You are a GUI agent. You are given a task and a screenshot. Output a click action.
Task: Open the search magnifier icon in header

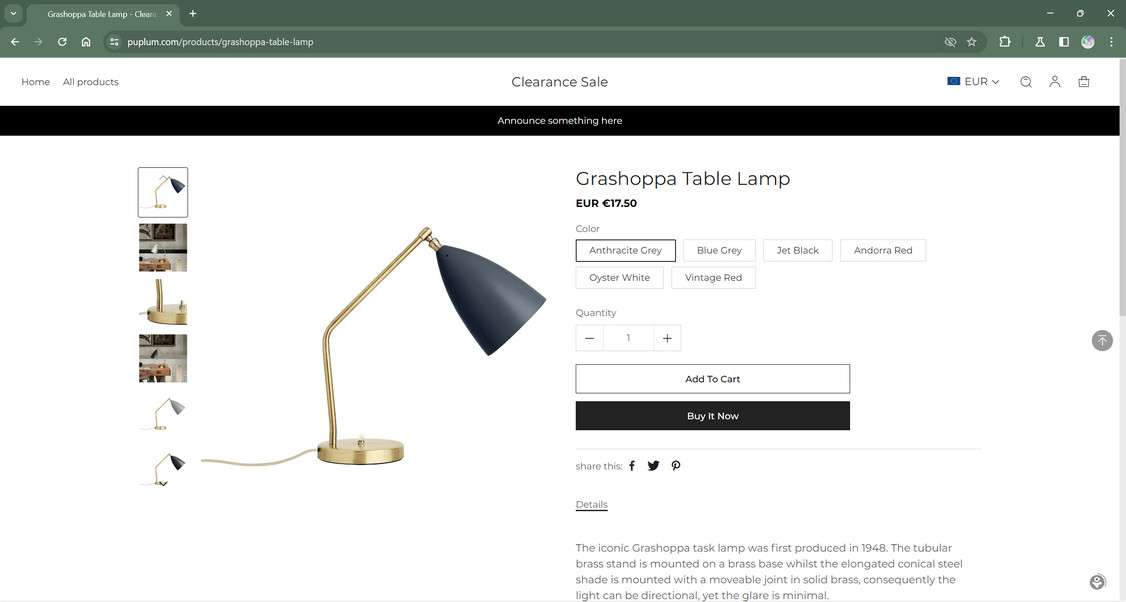coord(1025,82)
